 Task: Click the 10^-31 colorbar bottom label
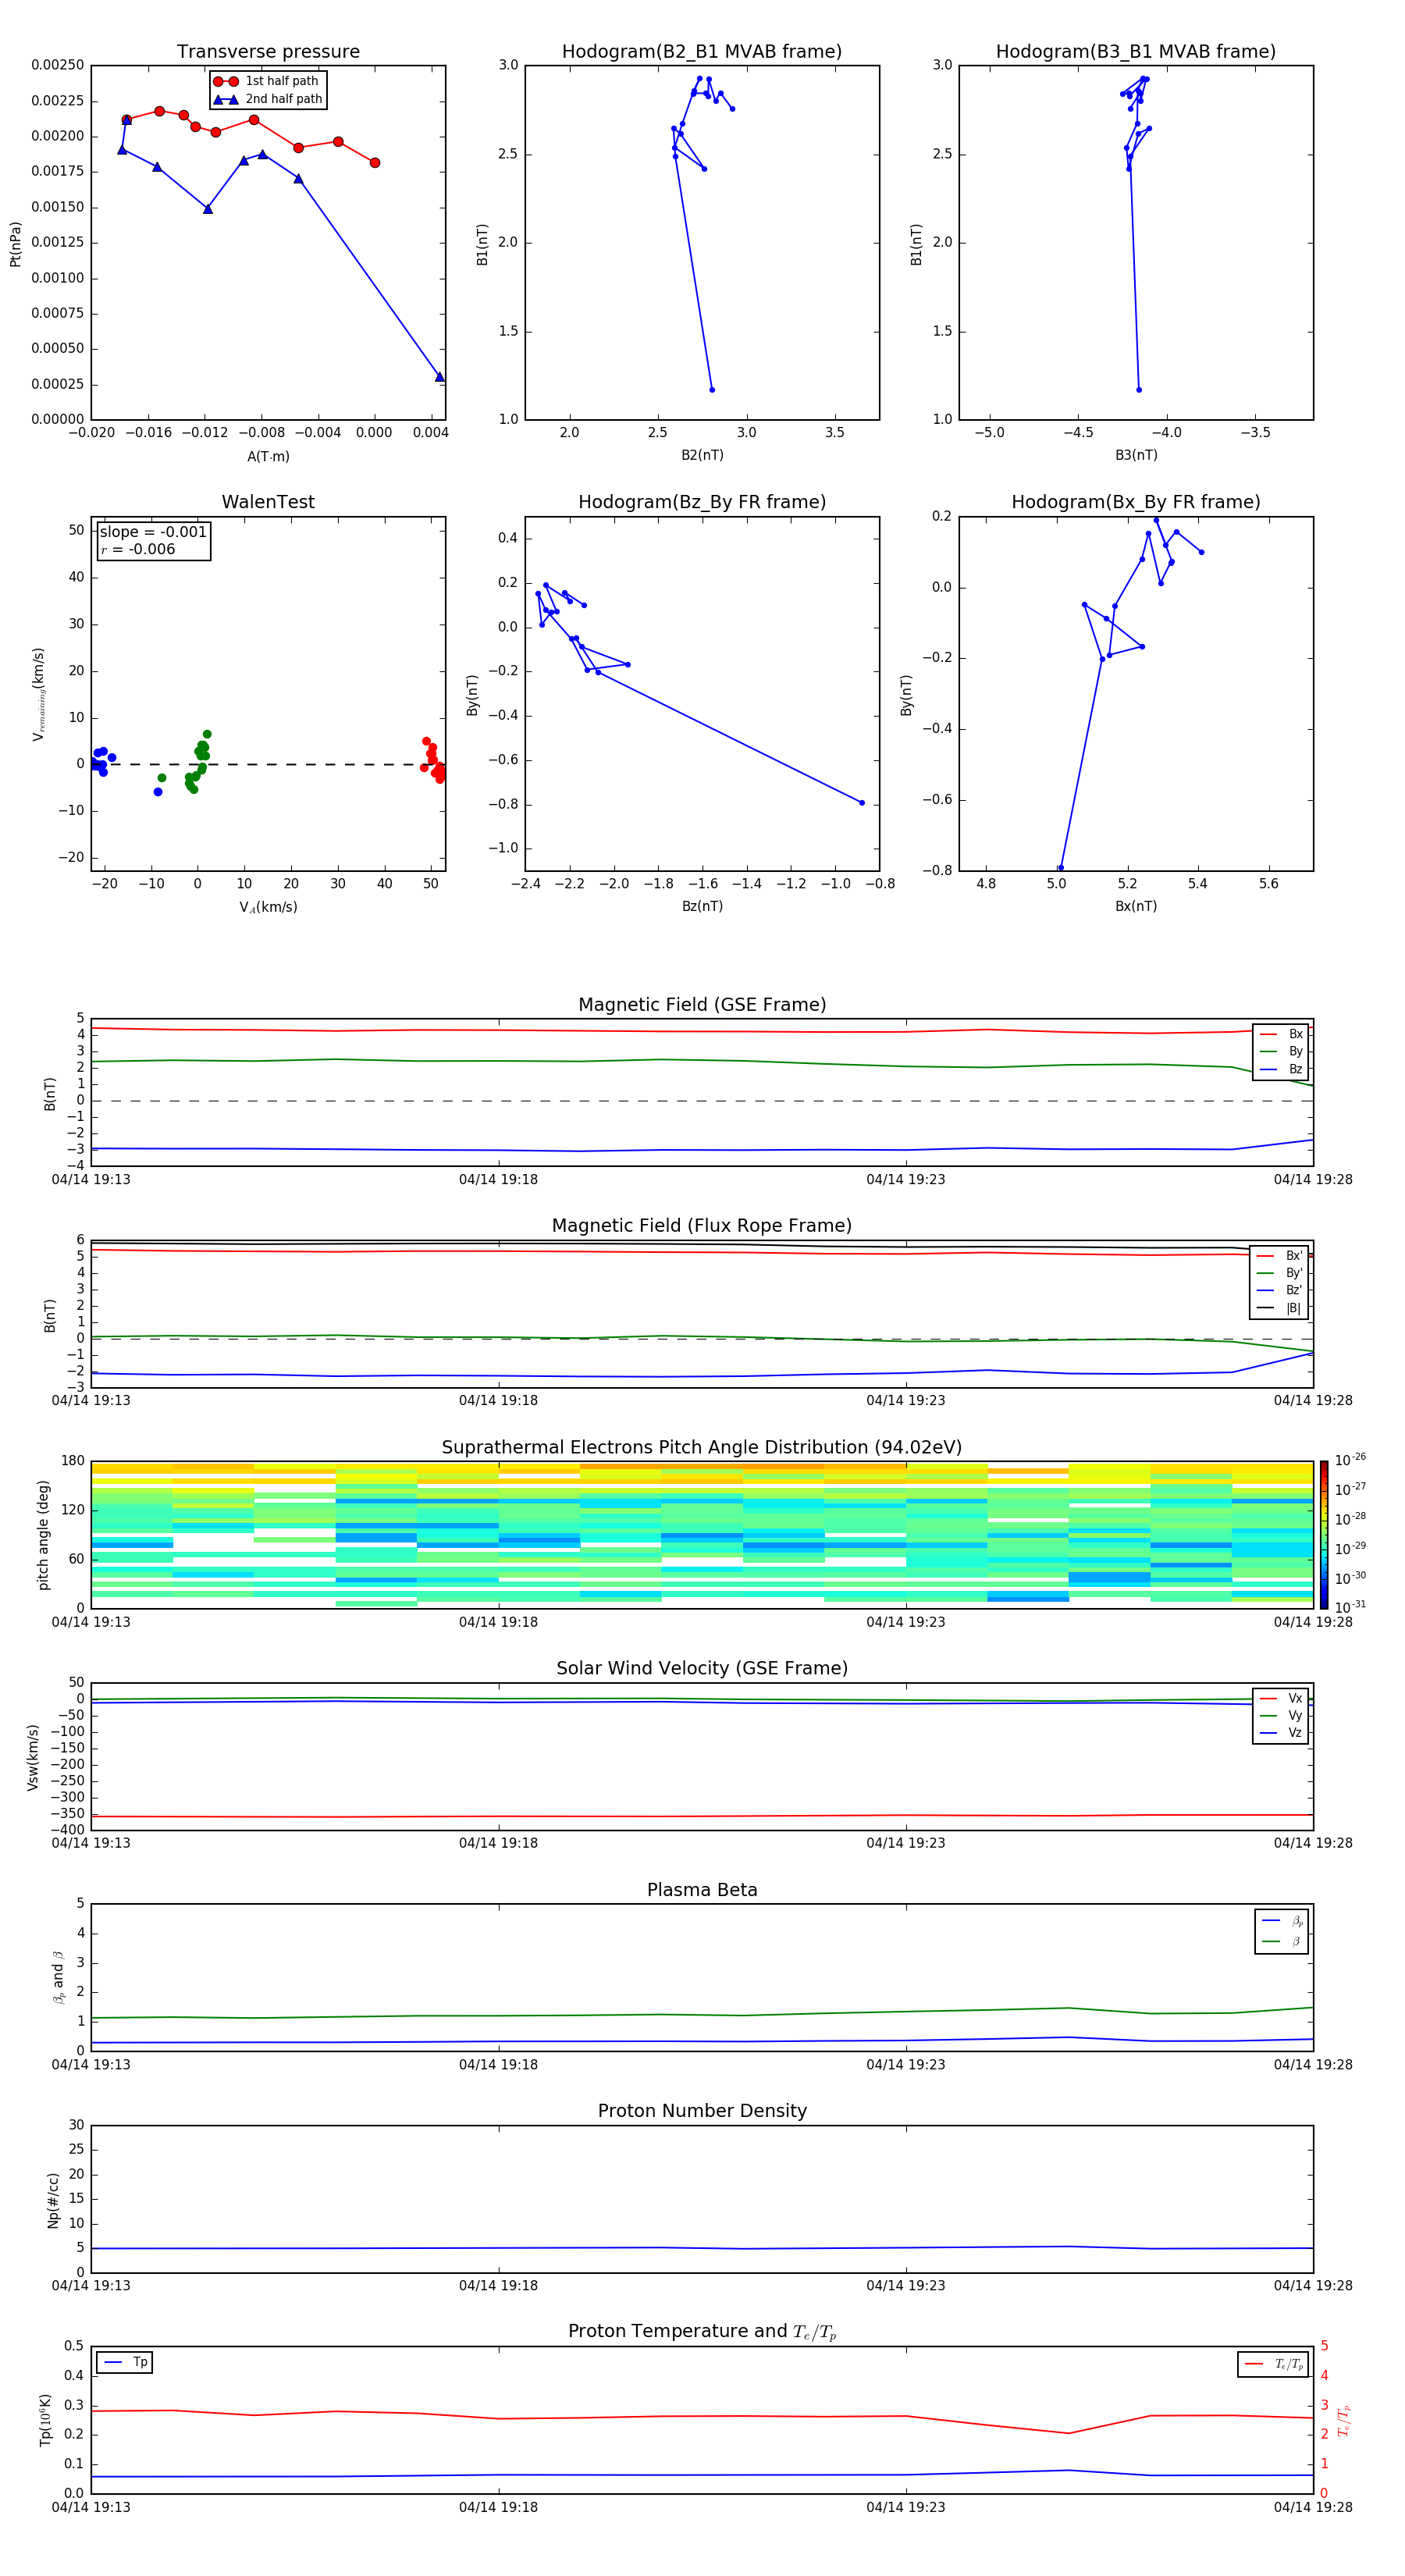(1350, 1607)
